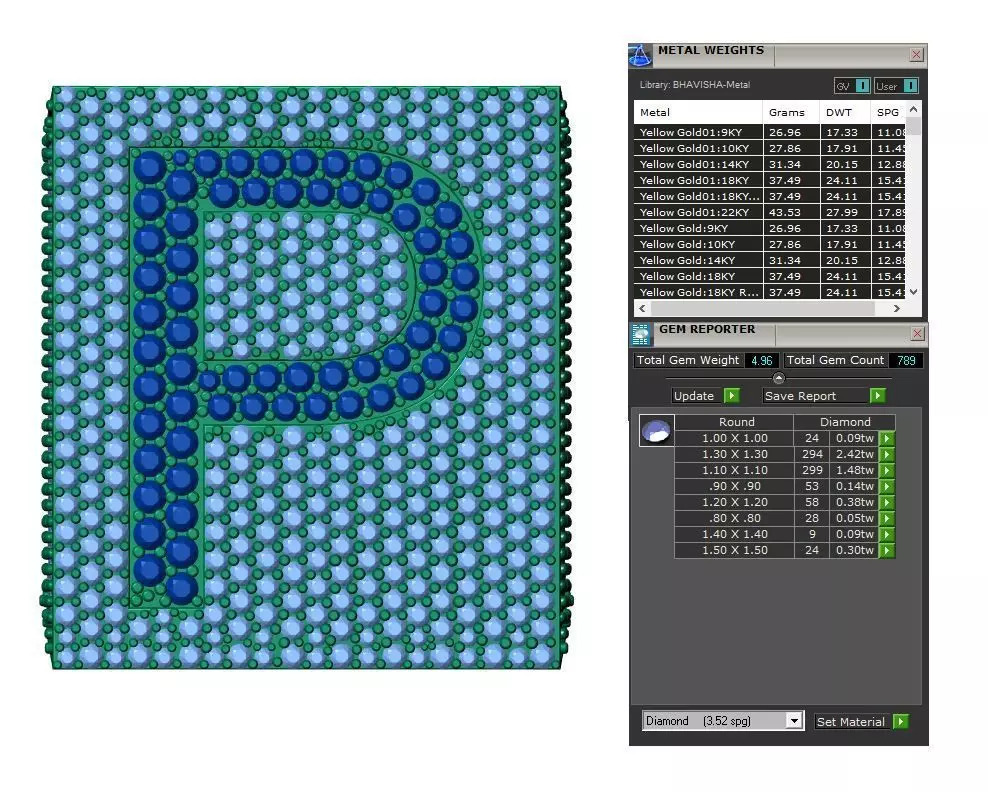988x792 pixels.
Task: Close the Metal Weights panel
Action: (917, 55)
